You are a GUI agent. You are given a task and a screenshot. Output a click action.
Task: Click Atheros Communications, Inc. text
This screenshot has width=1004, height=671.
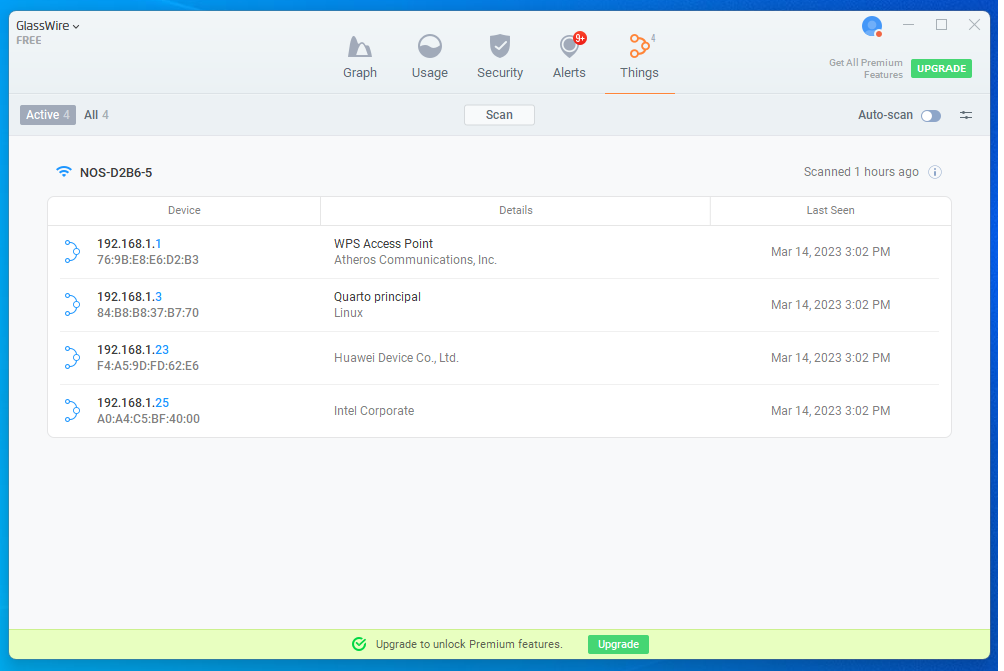[x=415, y=260]
